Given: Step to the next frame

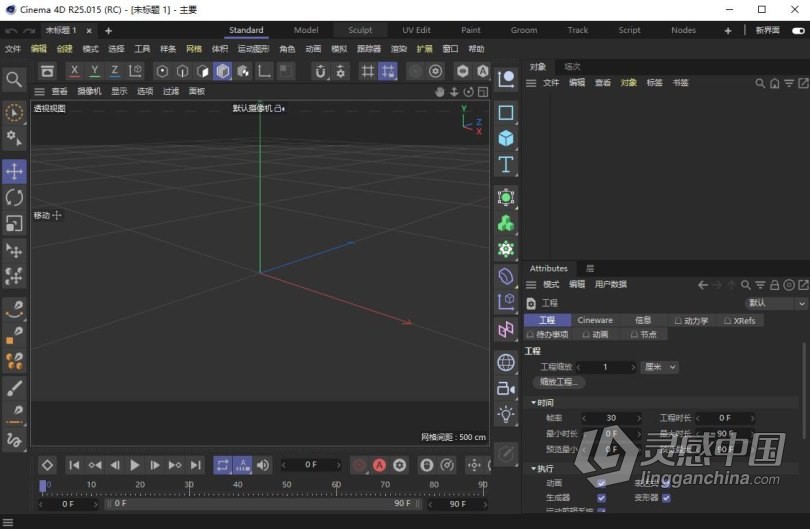Looking at the screenshot, I should pyautogui.click(x=154, y=465).
